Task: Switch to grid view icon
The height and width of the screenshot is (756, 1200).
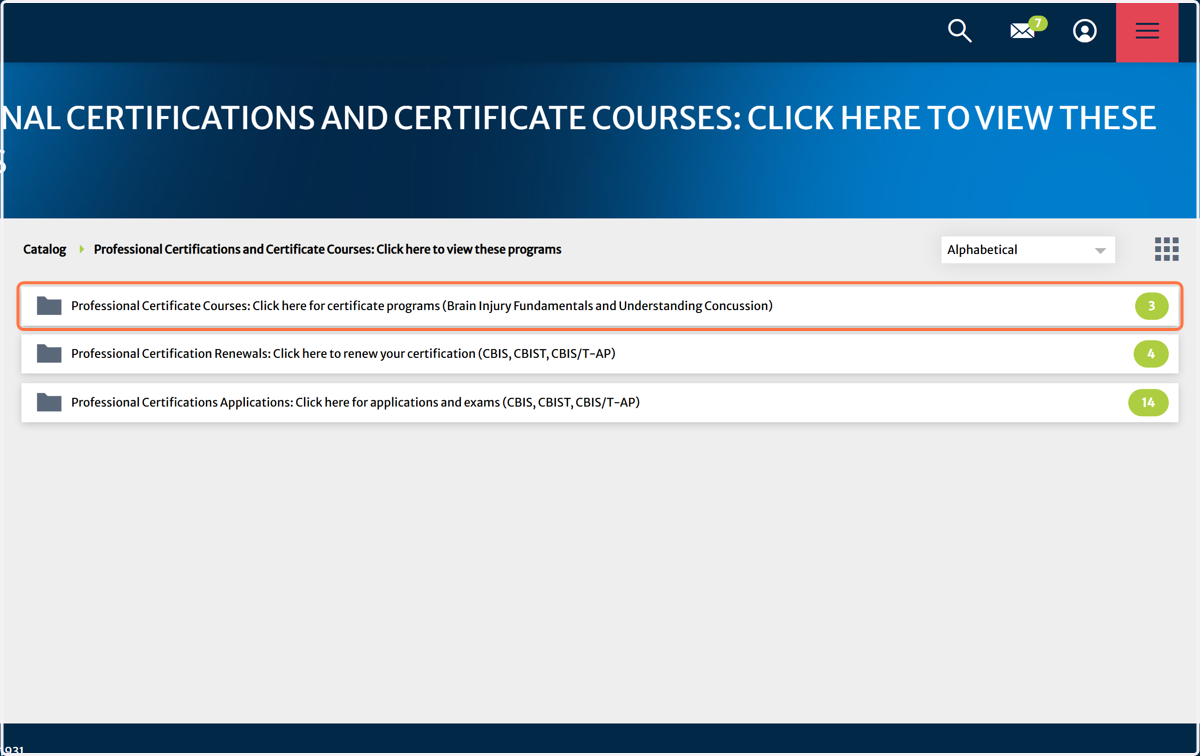Action: (1167, 249)
